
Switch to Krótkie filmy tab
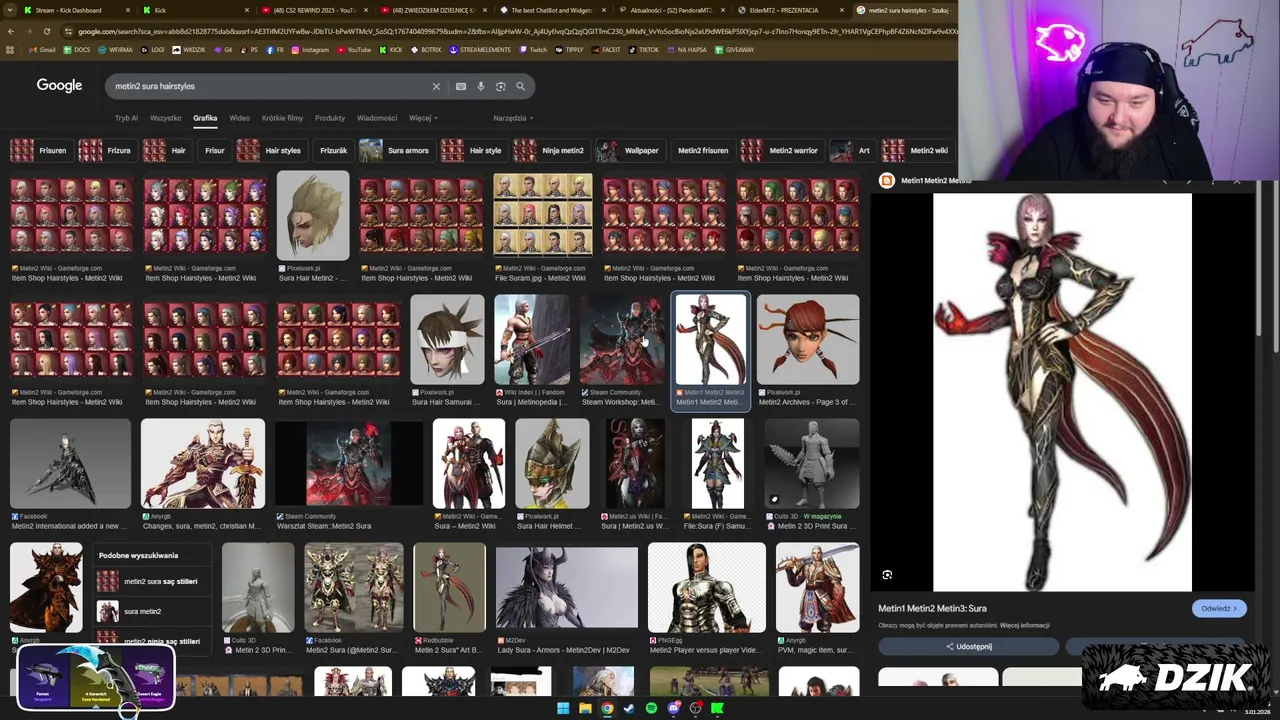point(282,118)
